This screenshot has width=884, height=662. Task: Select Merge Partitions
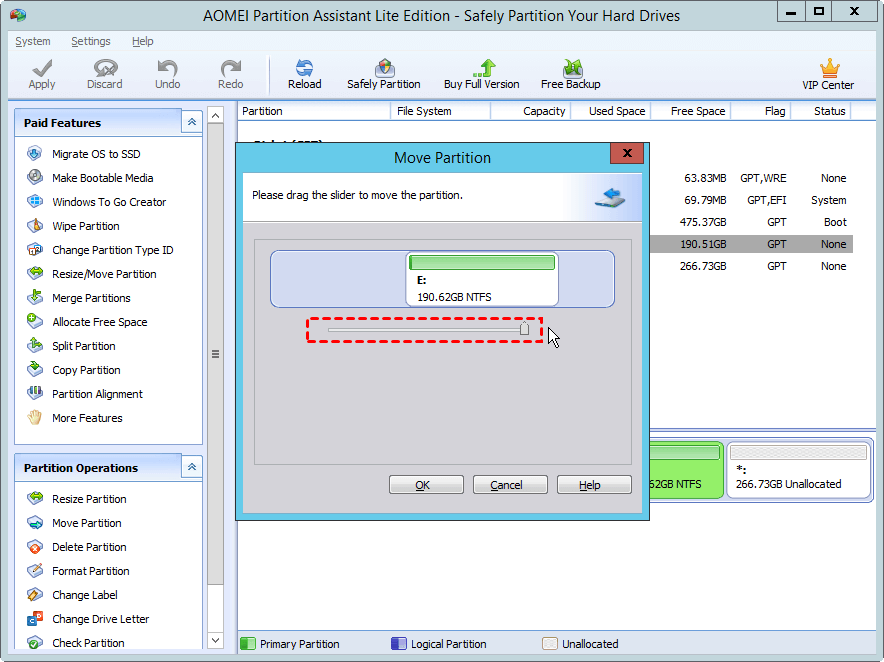pos(91,298)
